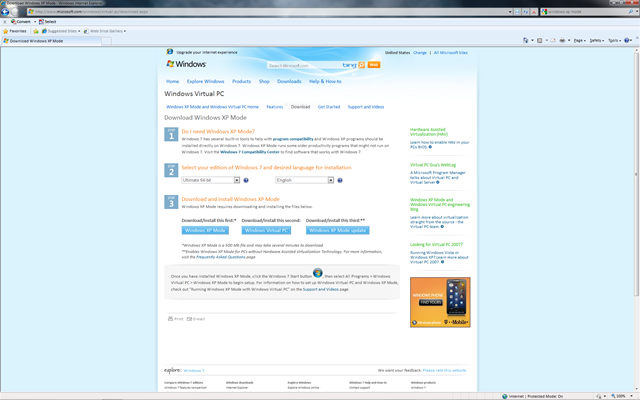Open the Downloads nav item
This screenshot has width=640, height=400.
click(289, 81)
